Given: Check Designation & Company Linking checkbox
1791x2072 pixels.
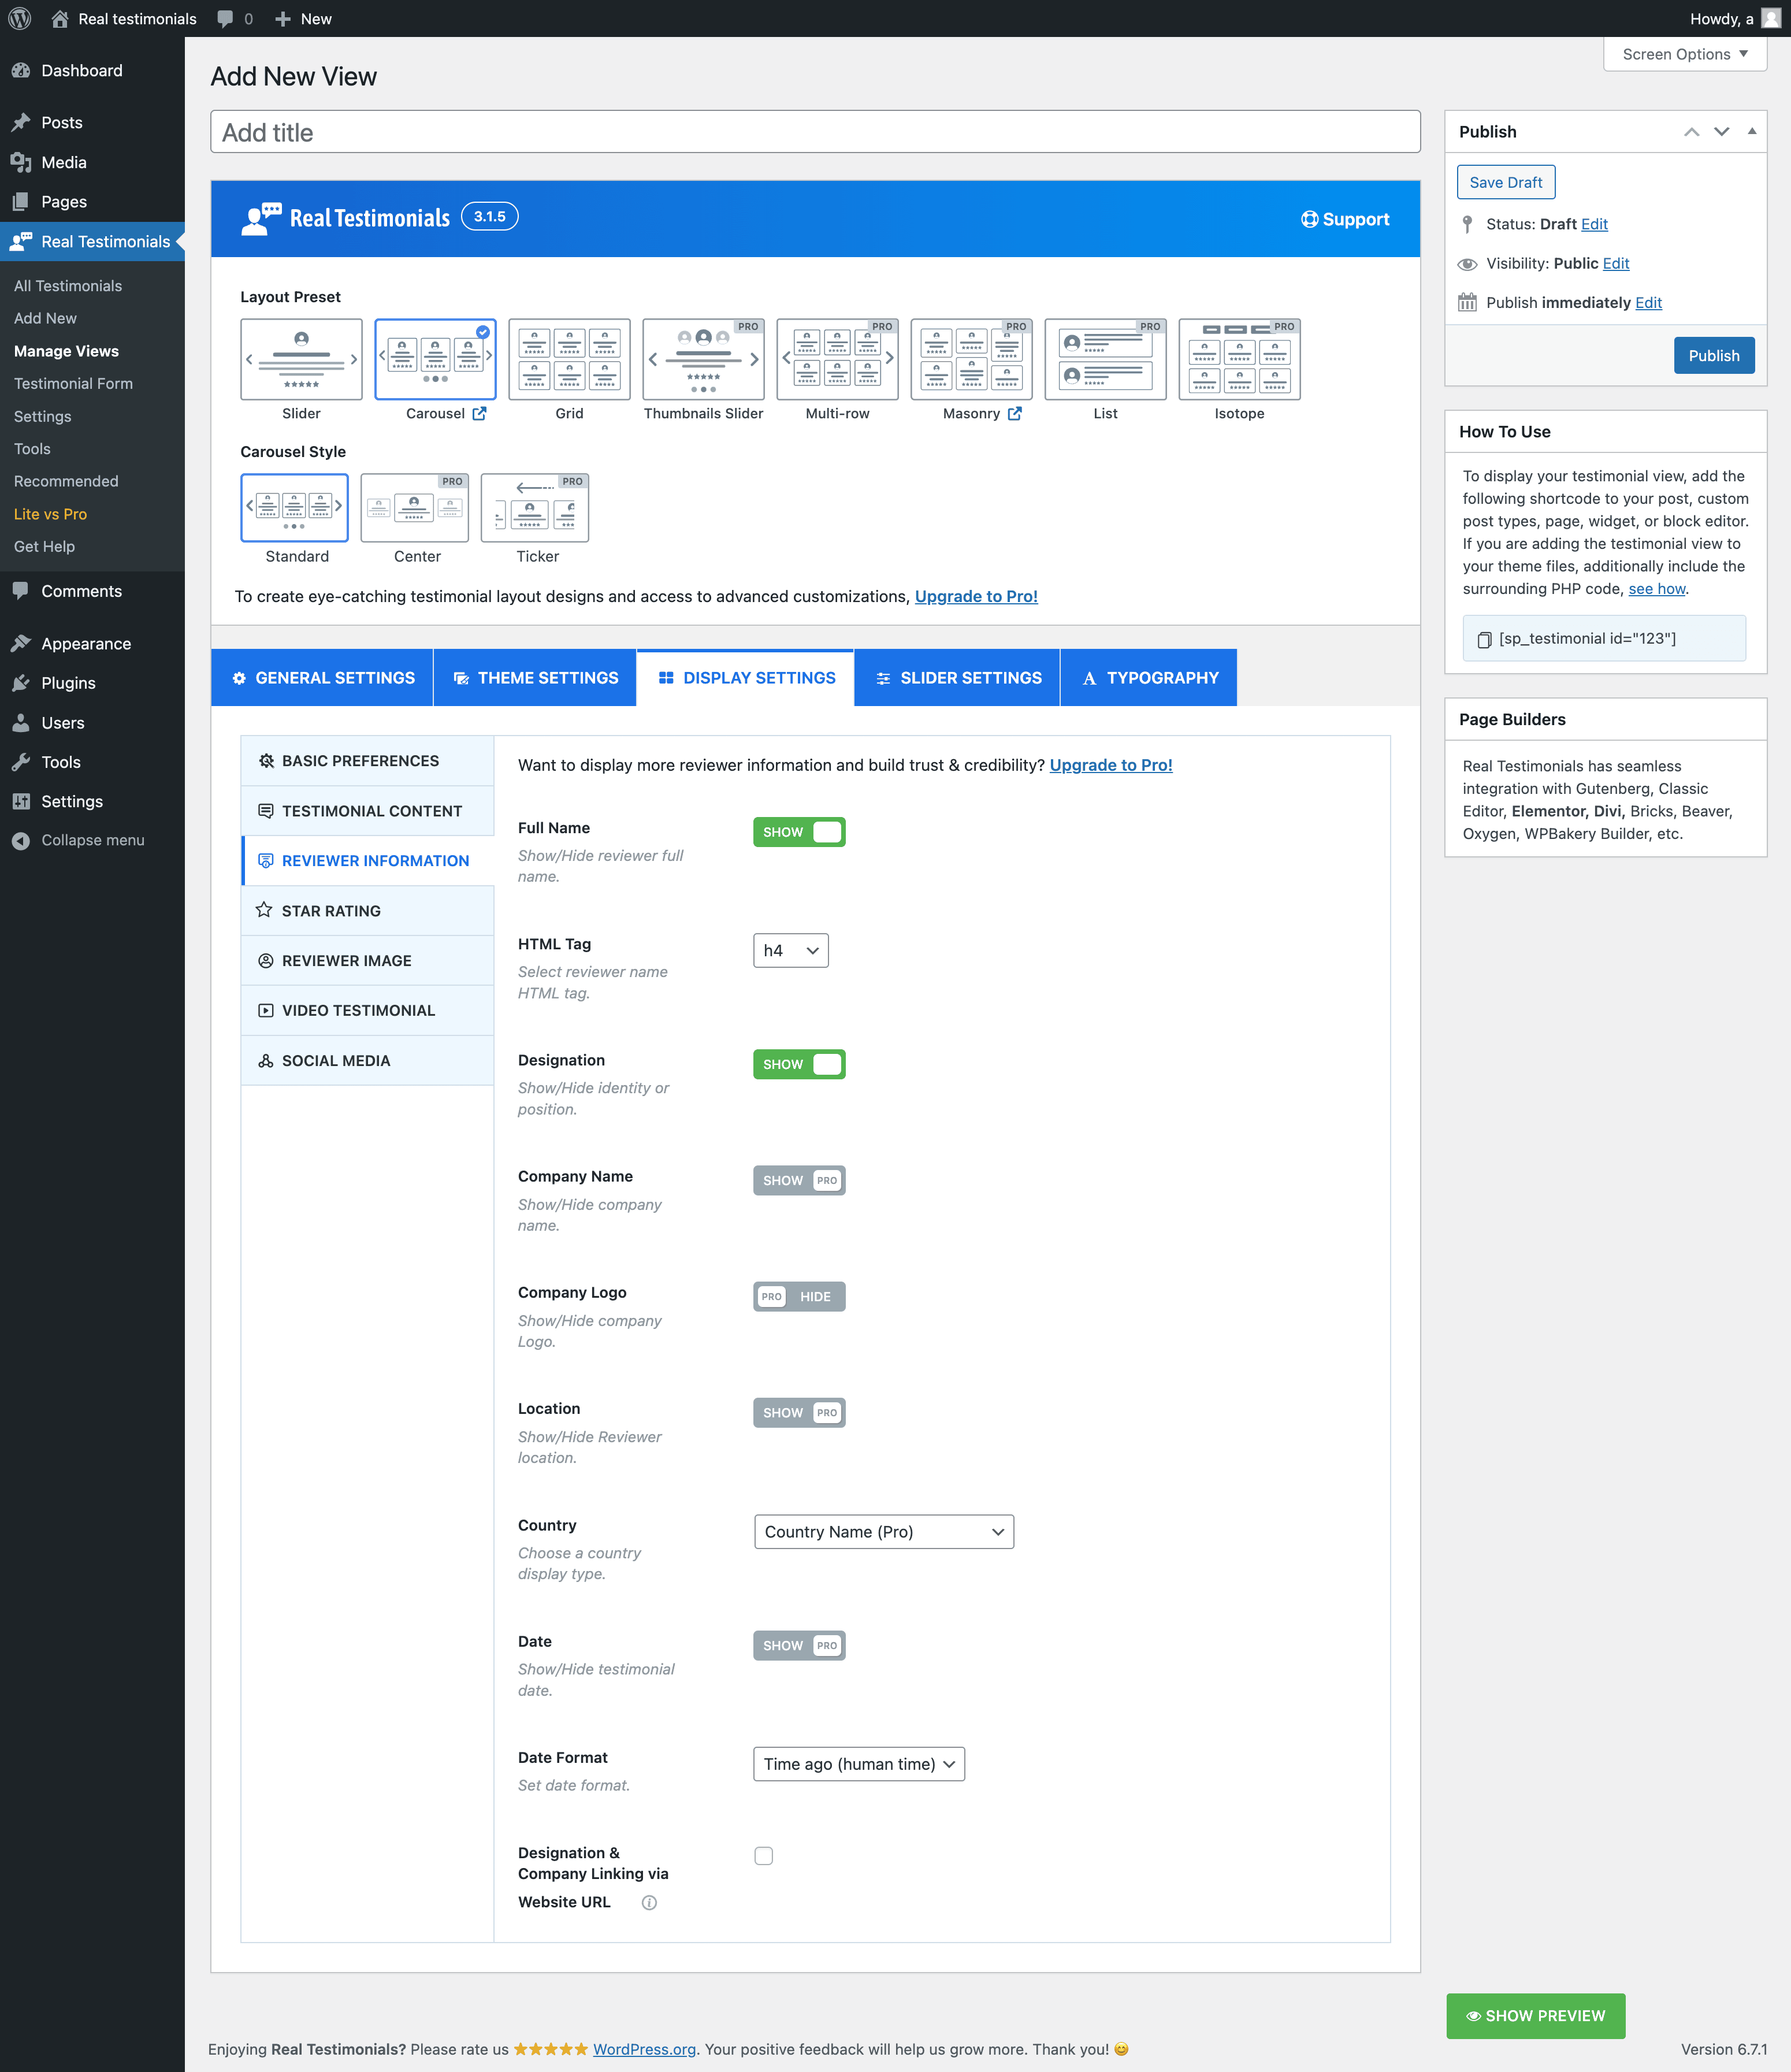Looking at the screenshot, I should [764, 1856].
